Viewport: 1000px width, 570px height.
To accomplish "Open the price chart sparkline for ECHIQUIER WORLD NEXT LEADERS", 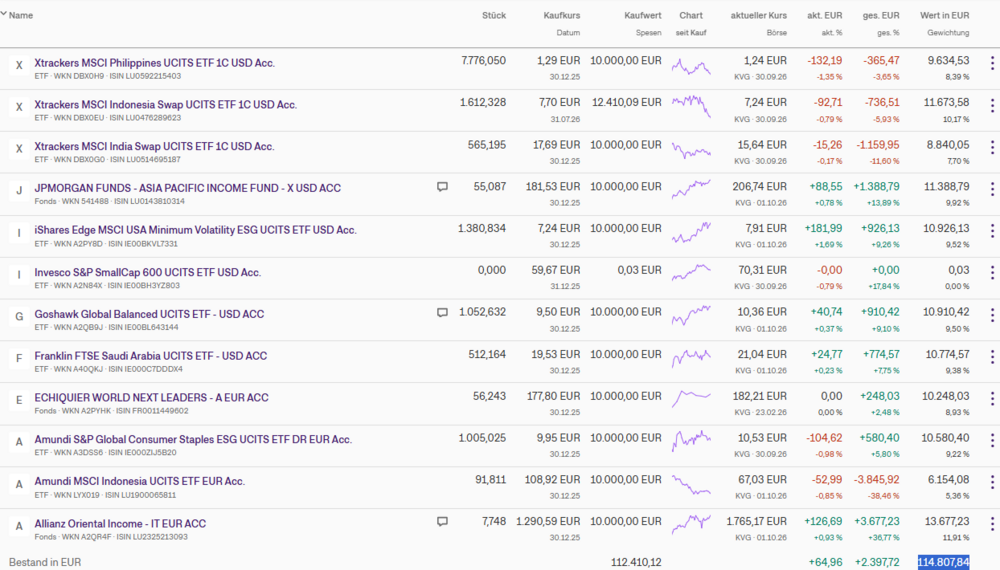I will click(691, 399).
